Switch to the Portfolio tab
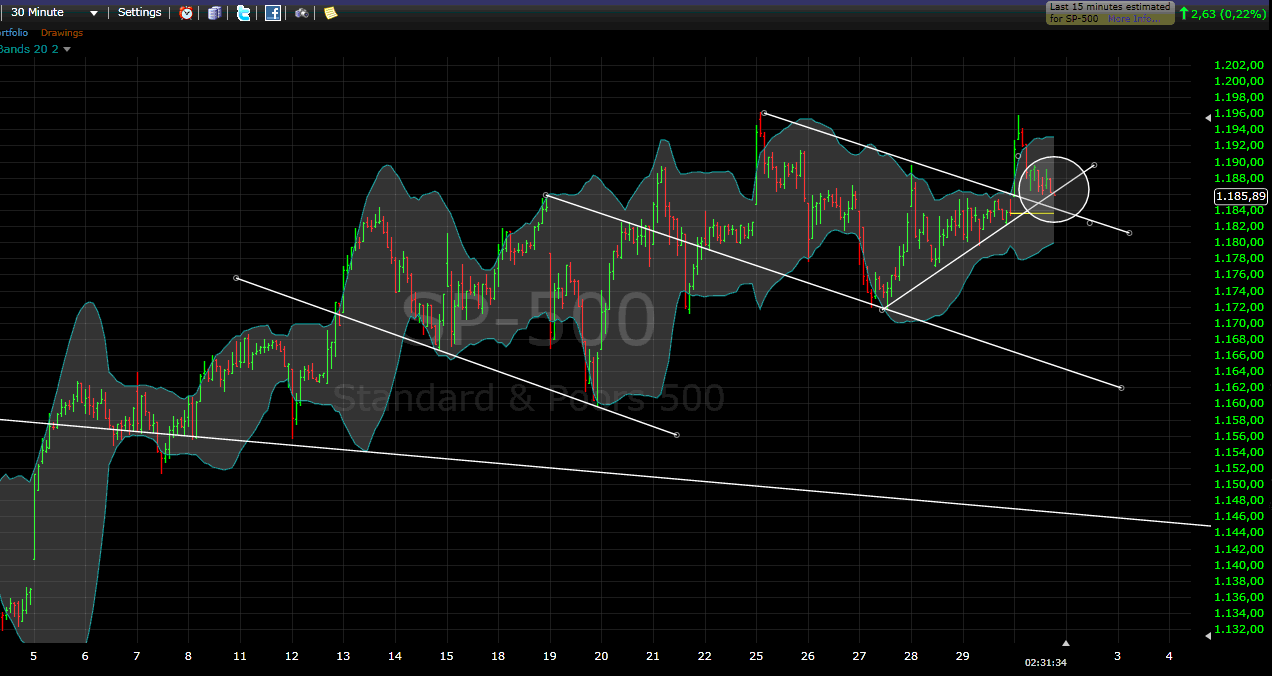 pos(14,33)
